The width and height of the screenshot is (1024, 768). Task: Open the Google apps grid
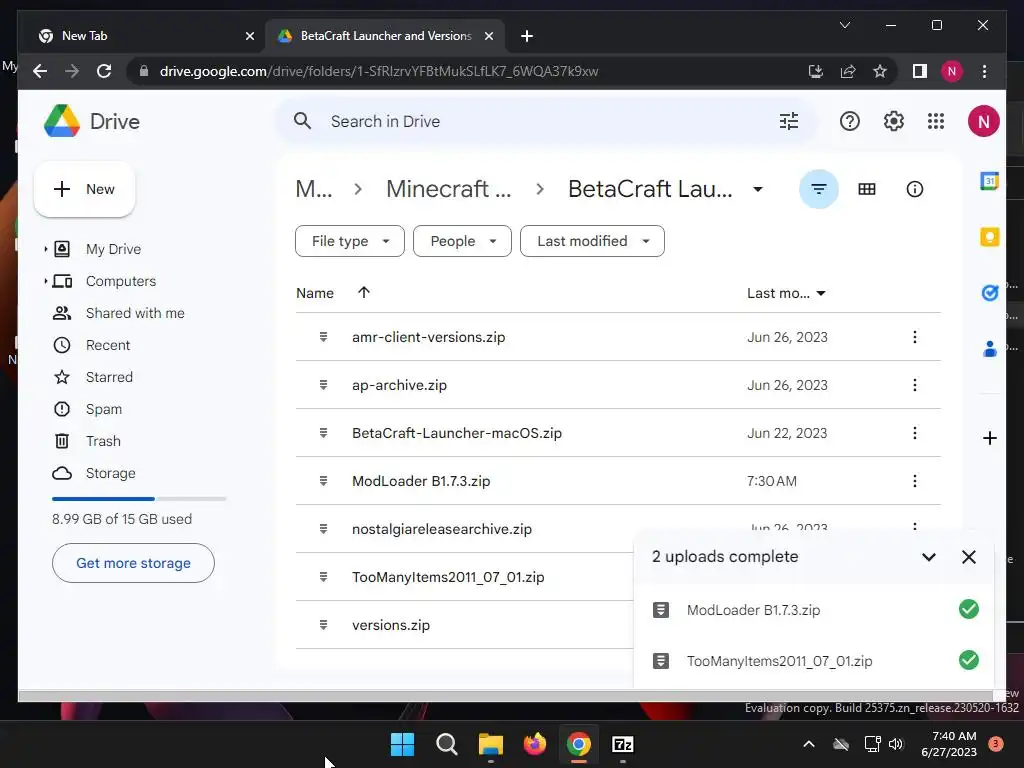[x=936, y=121]
